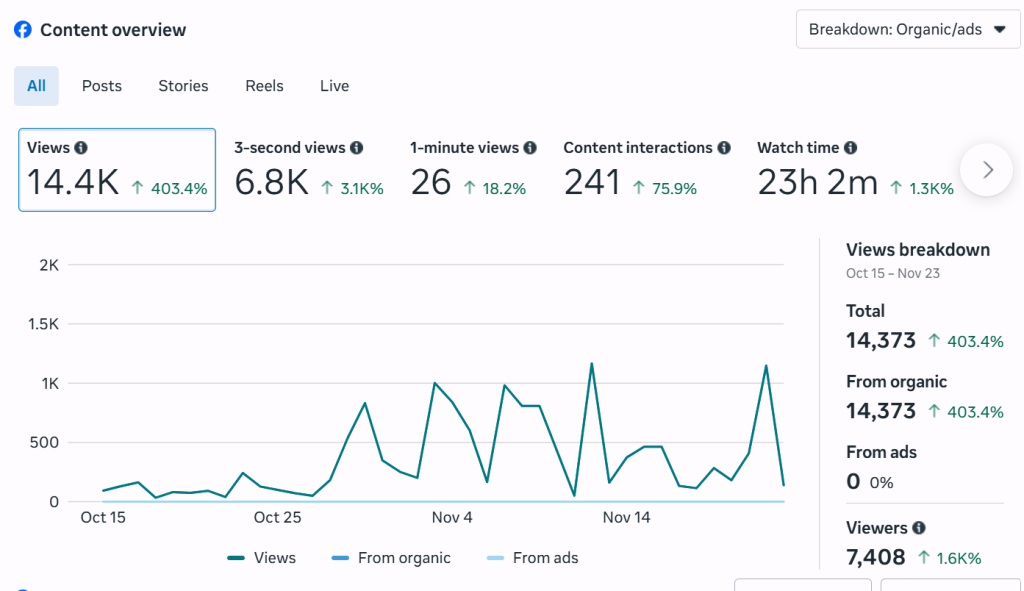Select the Views 14.4K metric card
Image resolution: width=1024 pixels, height=591 pixels.
(x=117, y=170)
